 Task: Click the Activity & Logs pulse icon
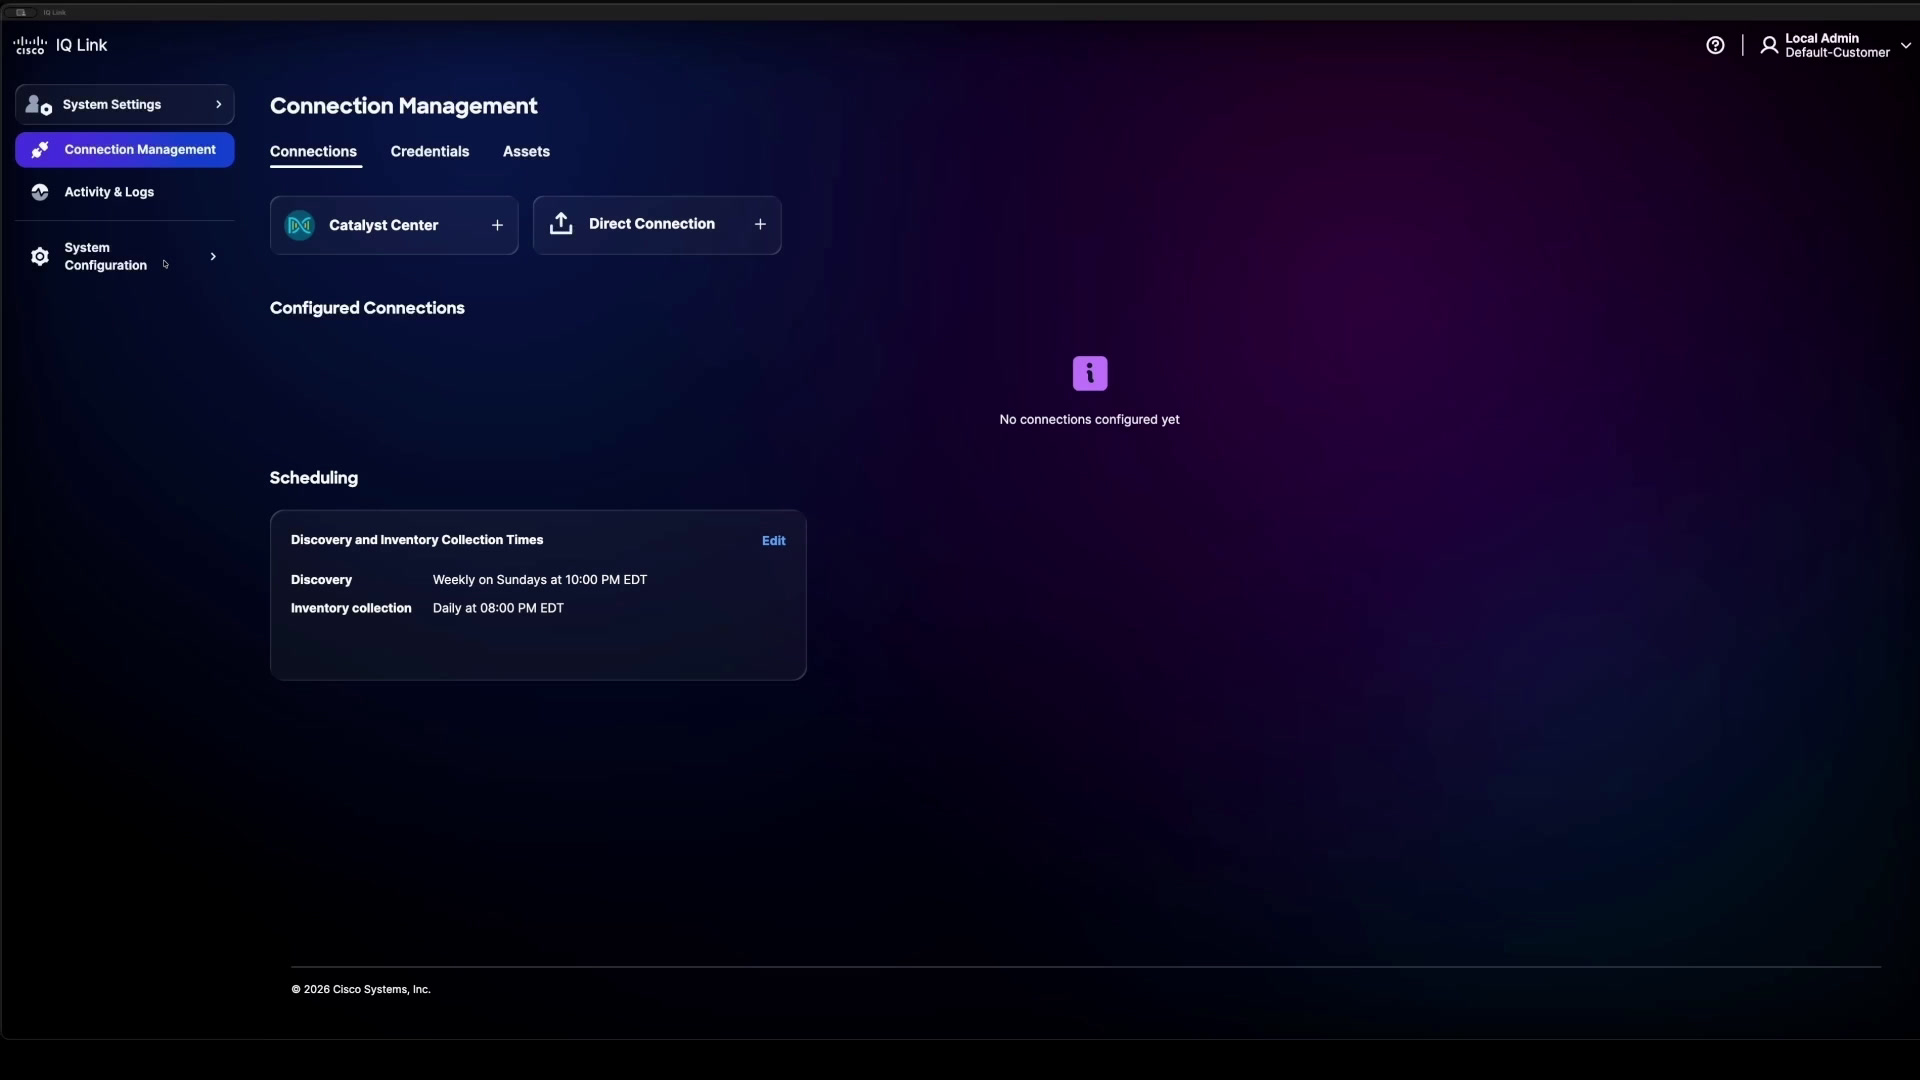point(40,192)
